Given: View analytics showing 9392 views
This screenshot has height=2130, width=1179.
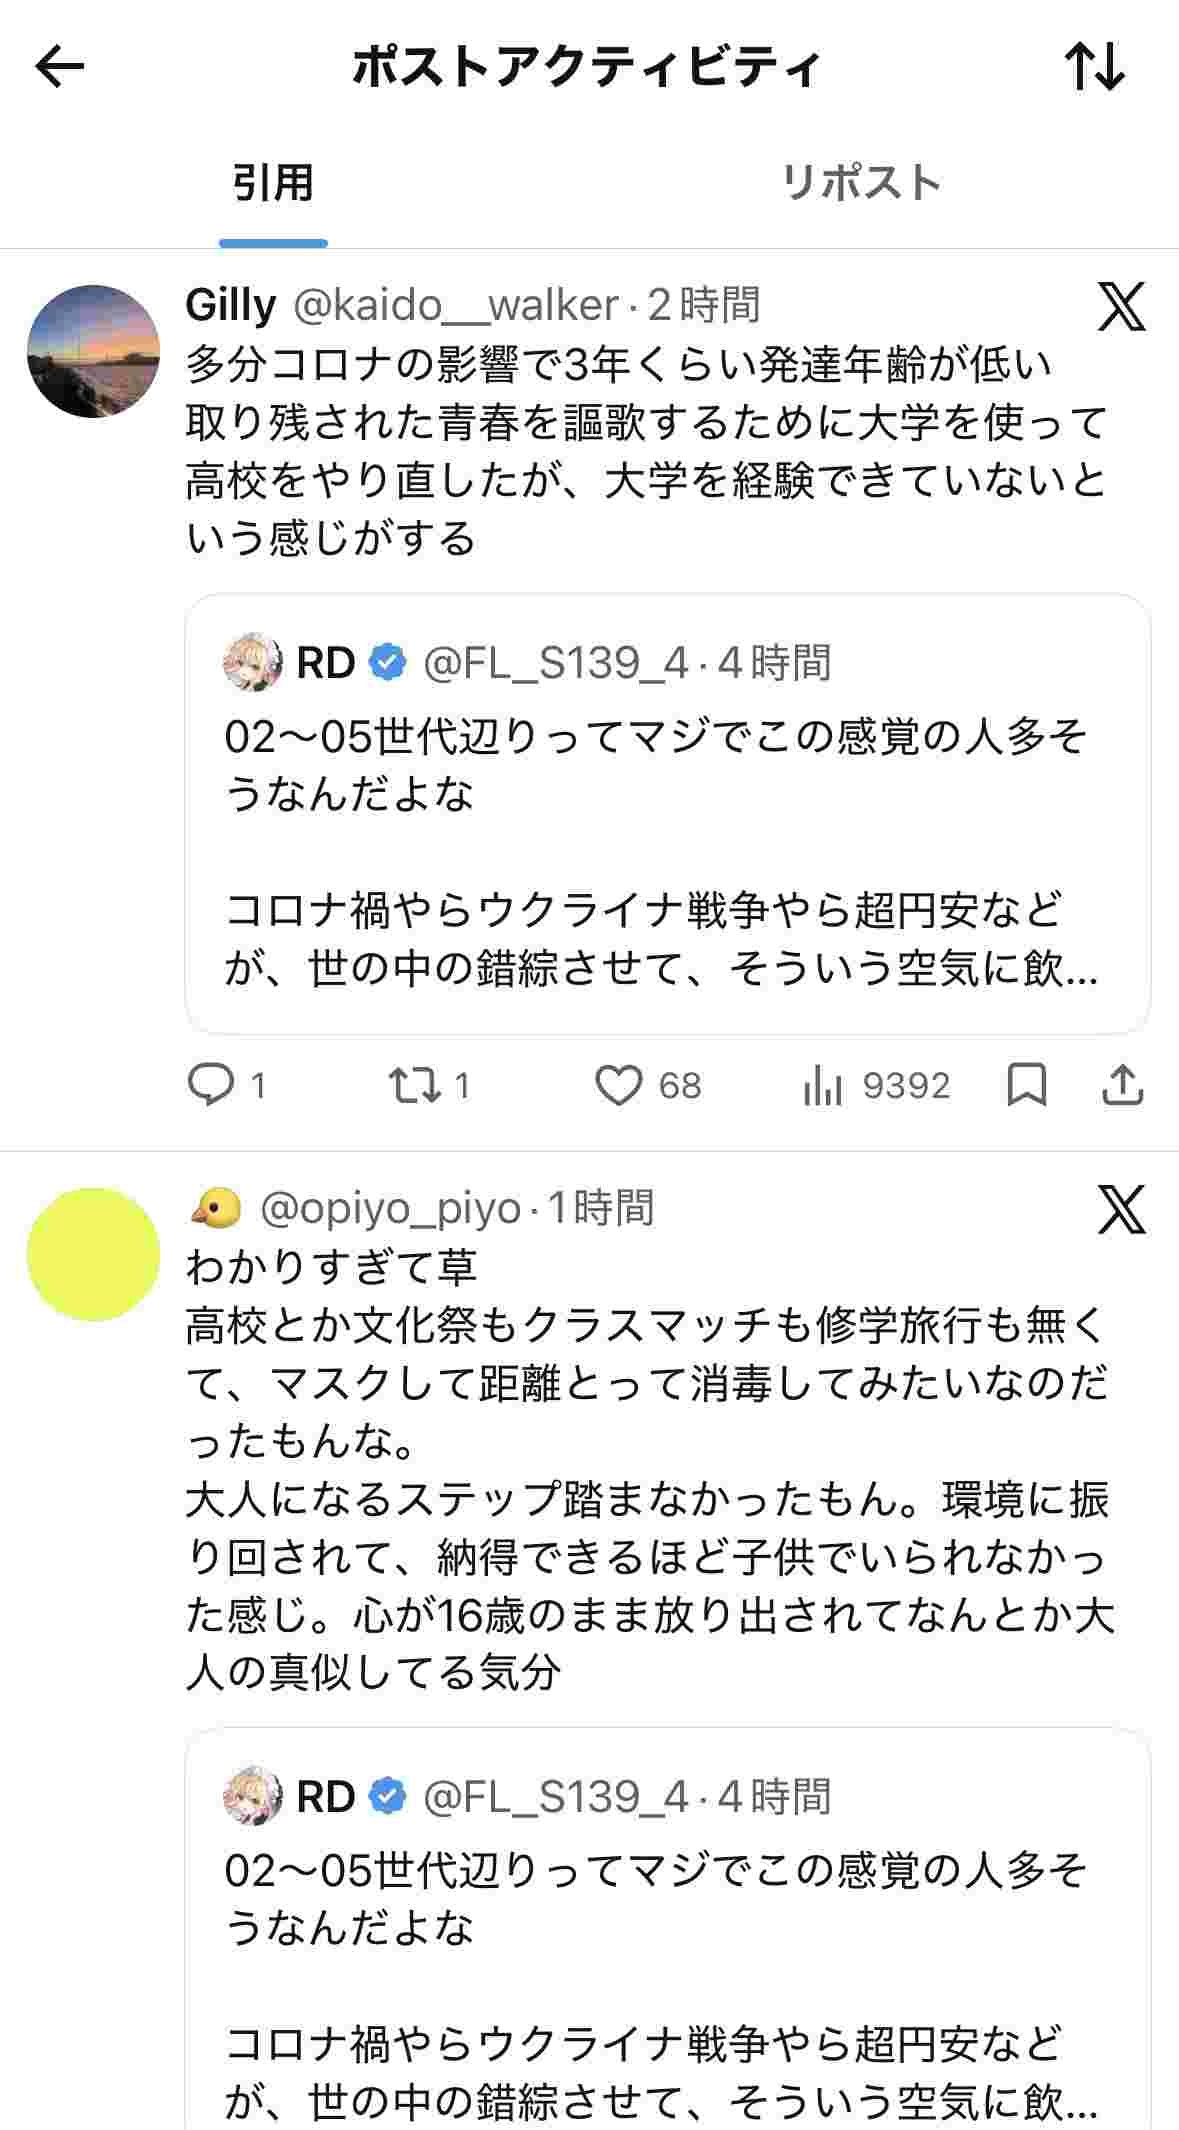Looking at the screenshot, I should (822, 1085).
